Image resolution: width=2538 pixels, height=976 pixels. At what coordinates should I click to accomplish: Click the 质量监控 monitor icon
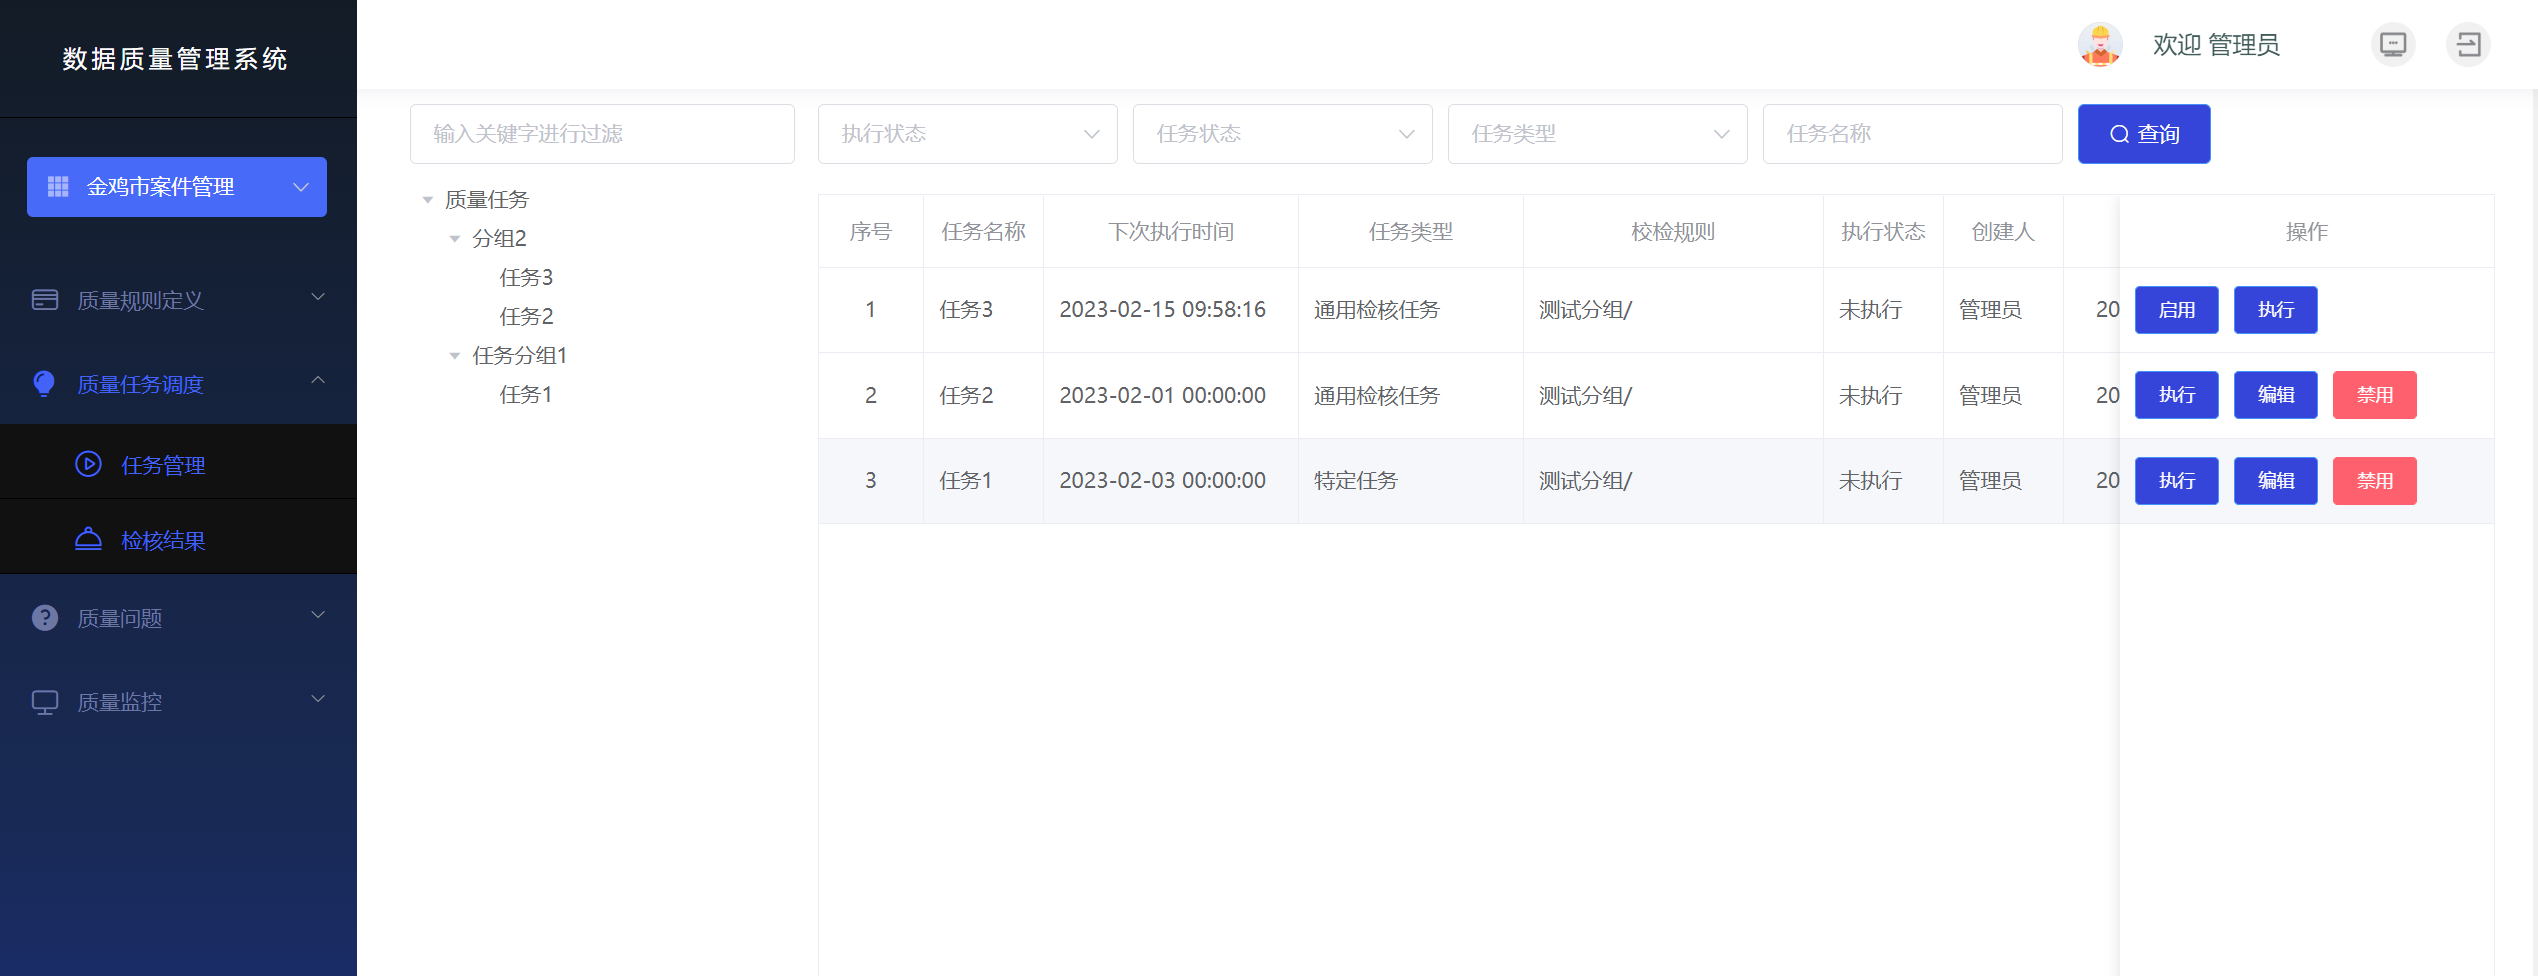(45, 702)
